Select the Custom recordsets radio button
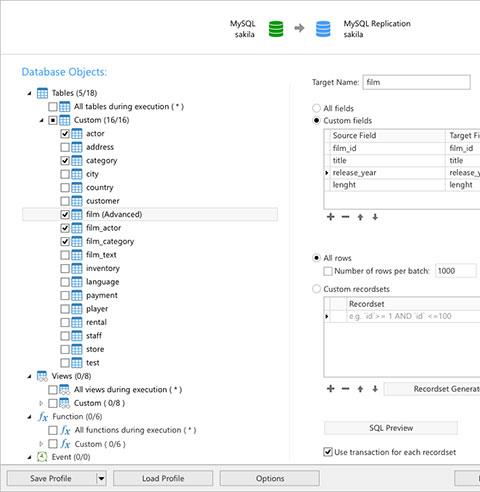 316,289
